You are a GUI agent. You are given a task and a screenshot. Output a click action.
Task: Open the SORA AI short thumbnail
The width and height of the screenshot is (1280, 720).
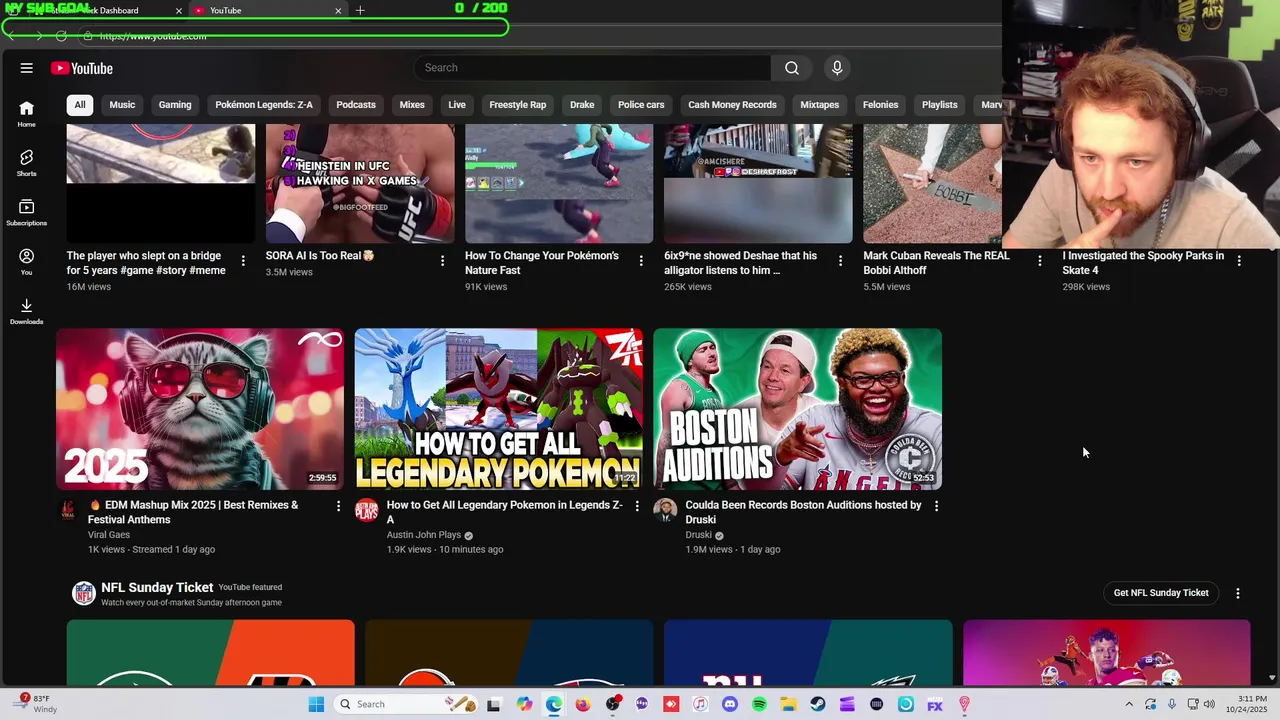pyautogui.click(x=360, y=184)
